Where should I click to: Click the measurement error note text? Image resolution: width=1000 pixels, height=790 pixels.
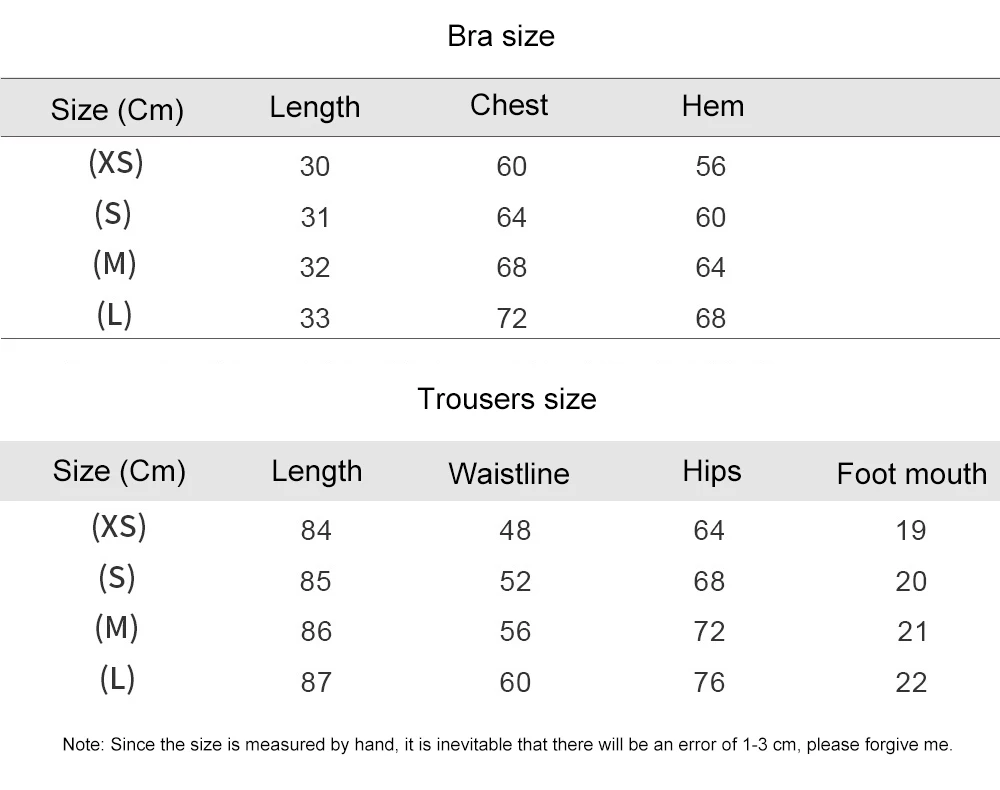[x=507, y=744]
